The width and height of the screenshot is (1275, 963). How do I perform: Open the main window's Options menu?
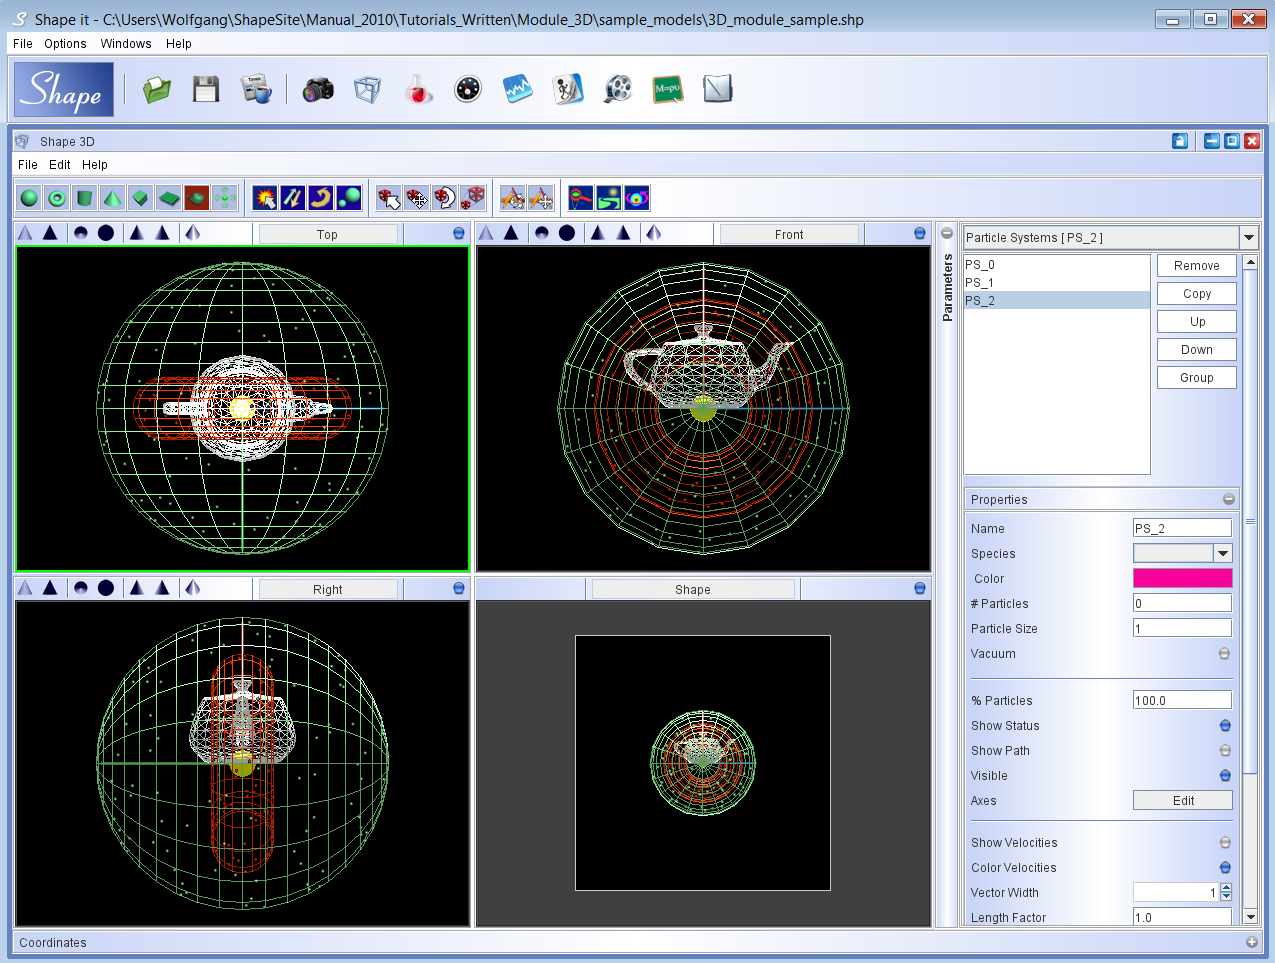65,44
